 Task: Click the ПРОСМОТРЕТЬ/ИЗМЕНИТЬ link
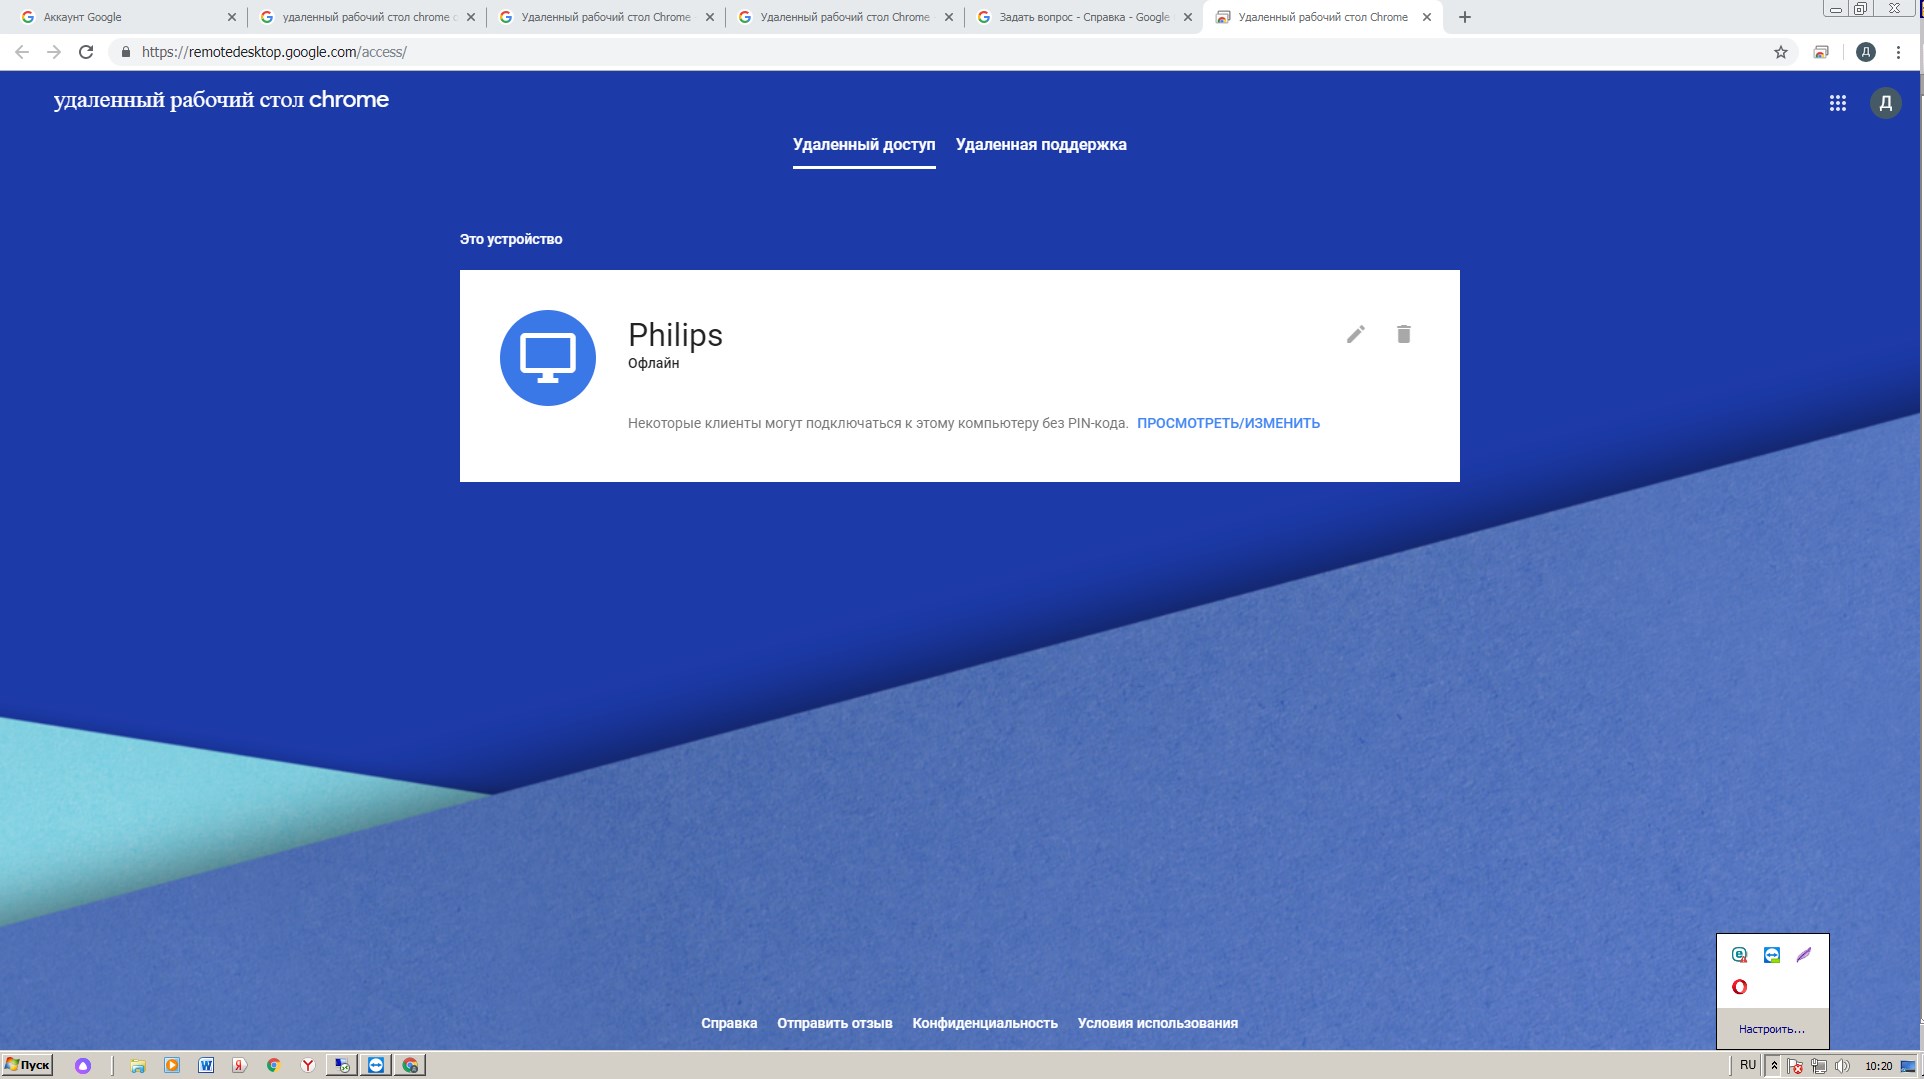[x=1228, y=423]
